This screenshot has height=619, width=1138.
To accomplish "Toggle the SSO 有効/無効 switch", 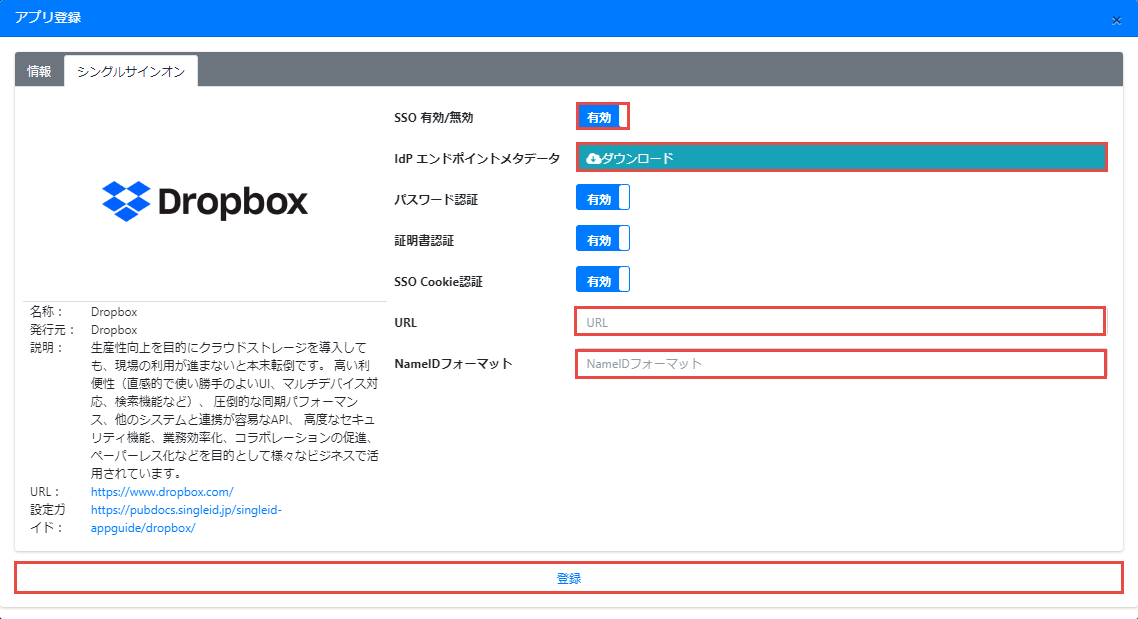I will point(603,117).
